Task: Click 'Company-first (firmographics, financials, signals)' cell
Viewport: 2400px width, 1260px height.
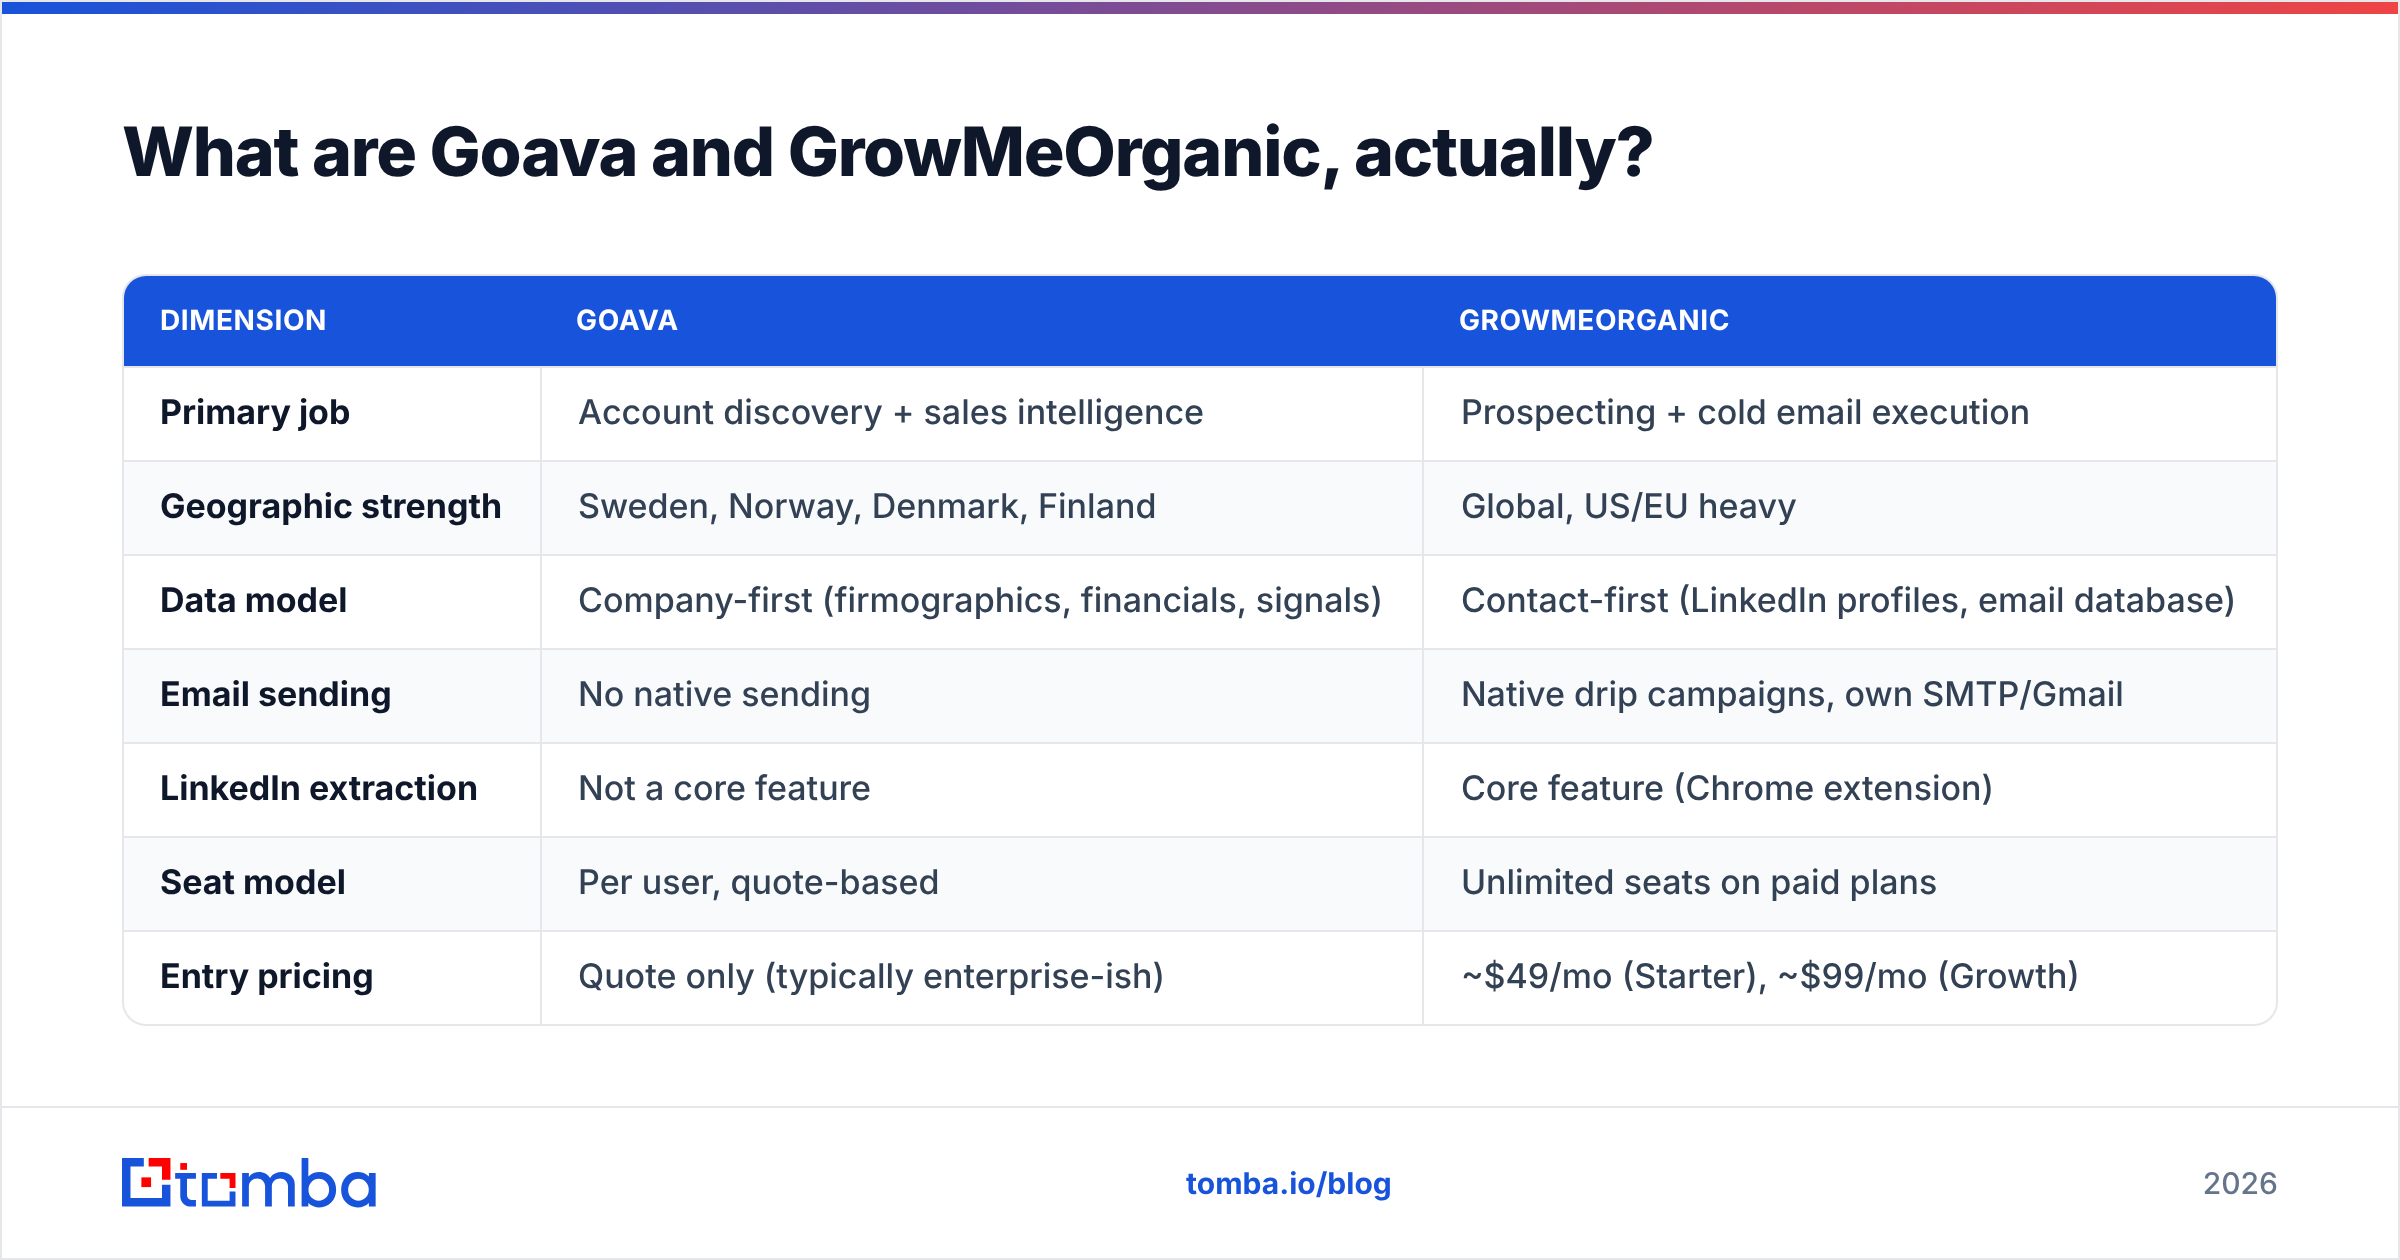Action: [980, 601]
